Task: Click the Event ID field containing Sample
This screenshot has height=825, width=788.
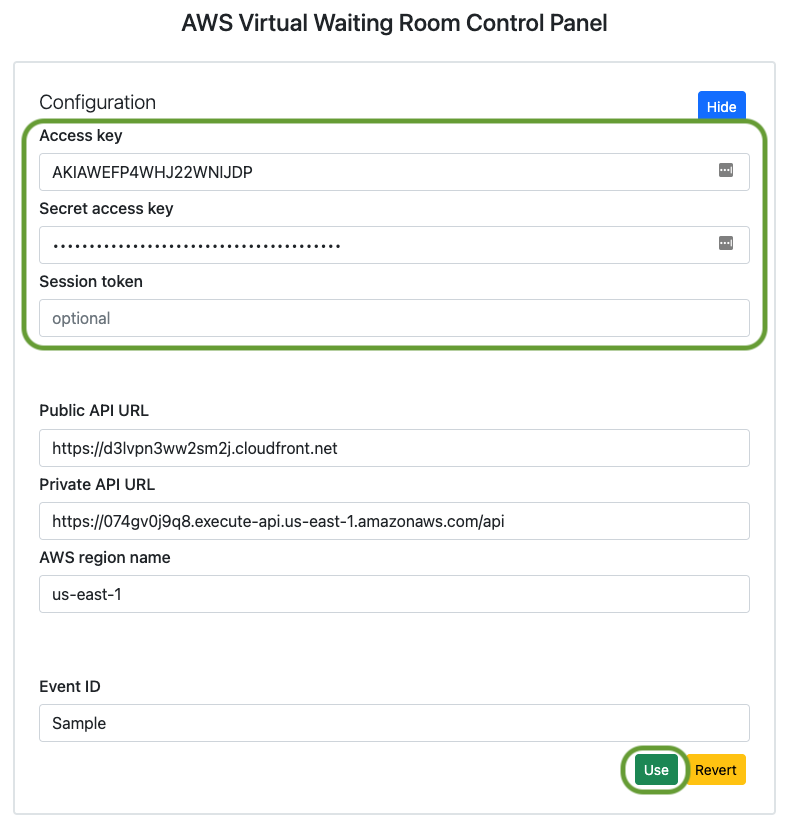Action: (x=394, y=723)
